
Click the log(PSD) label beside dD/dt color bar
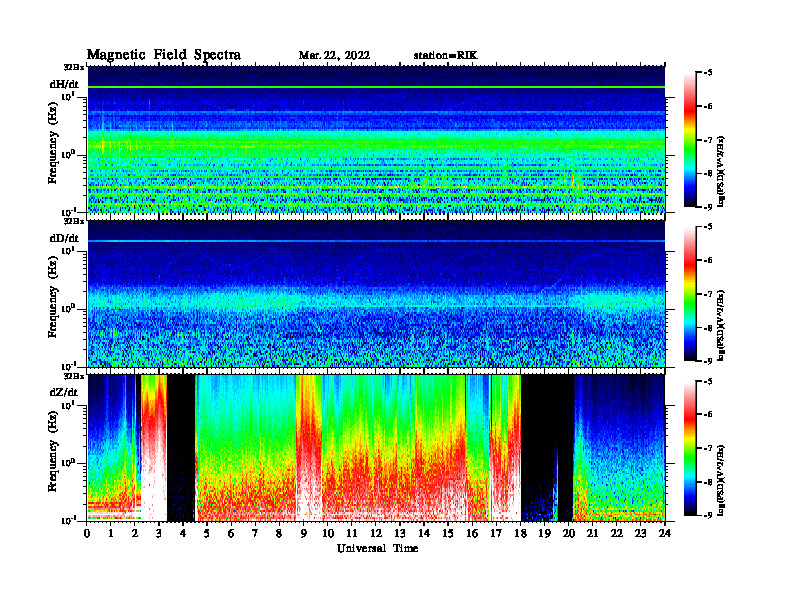[722, 325]
